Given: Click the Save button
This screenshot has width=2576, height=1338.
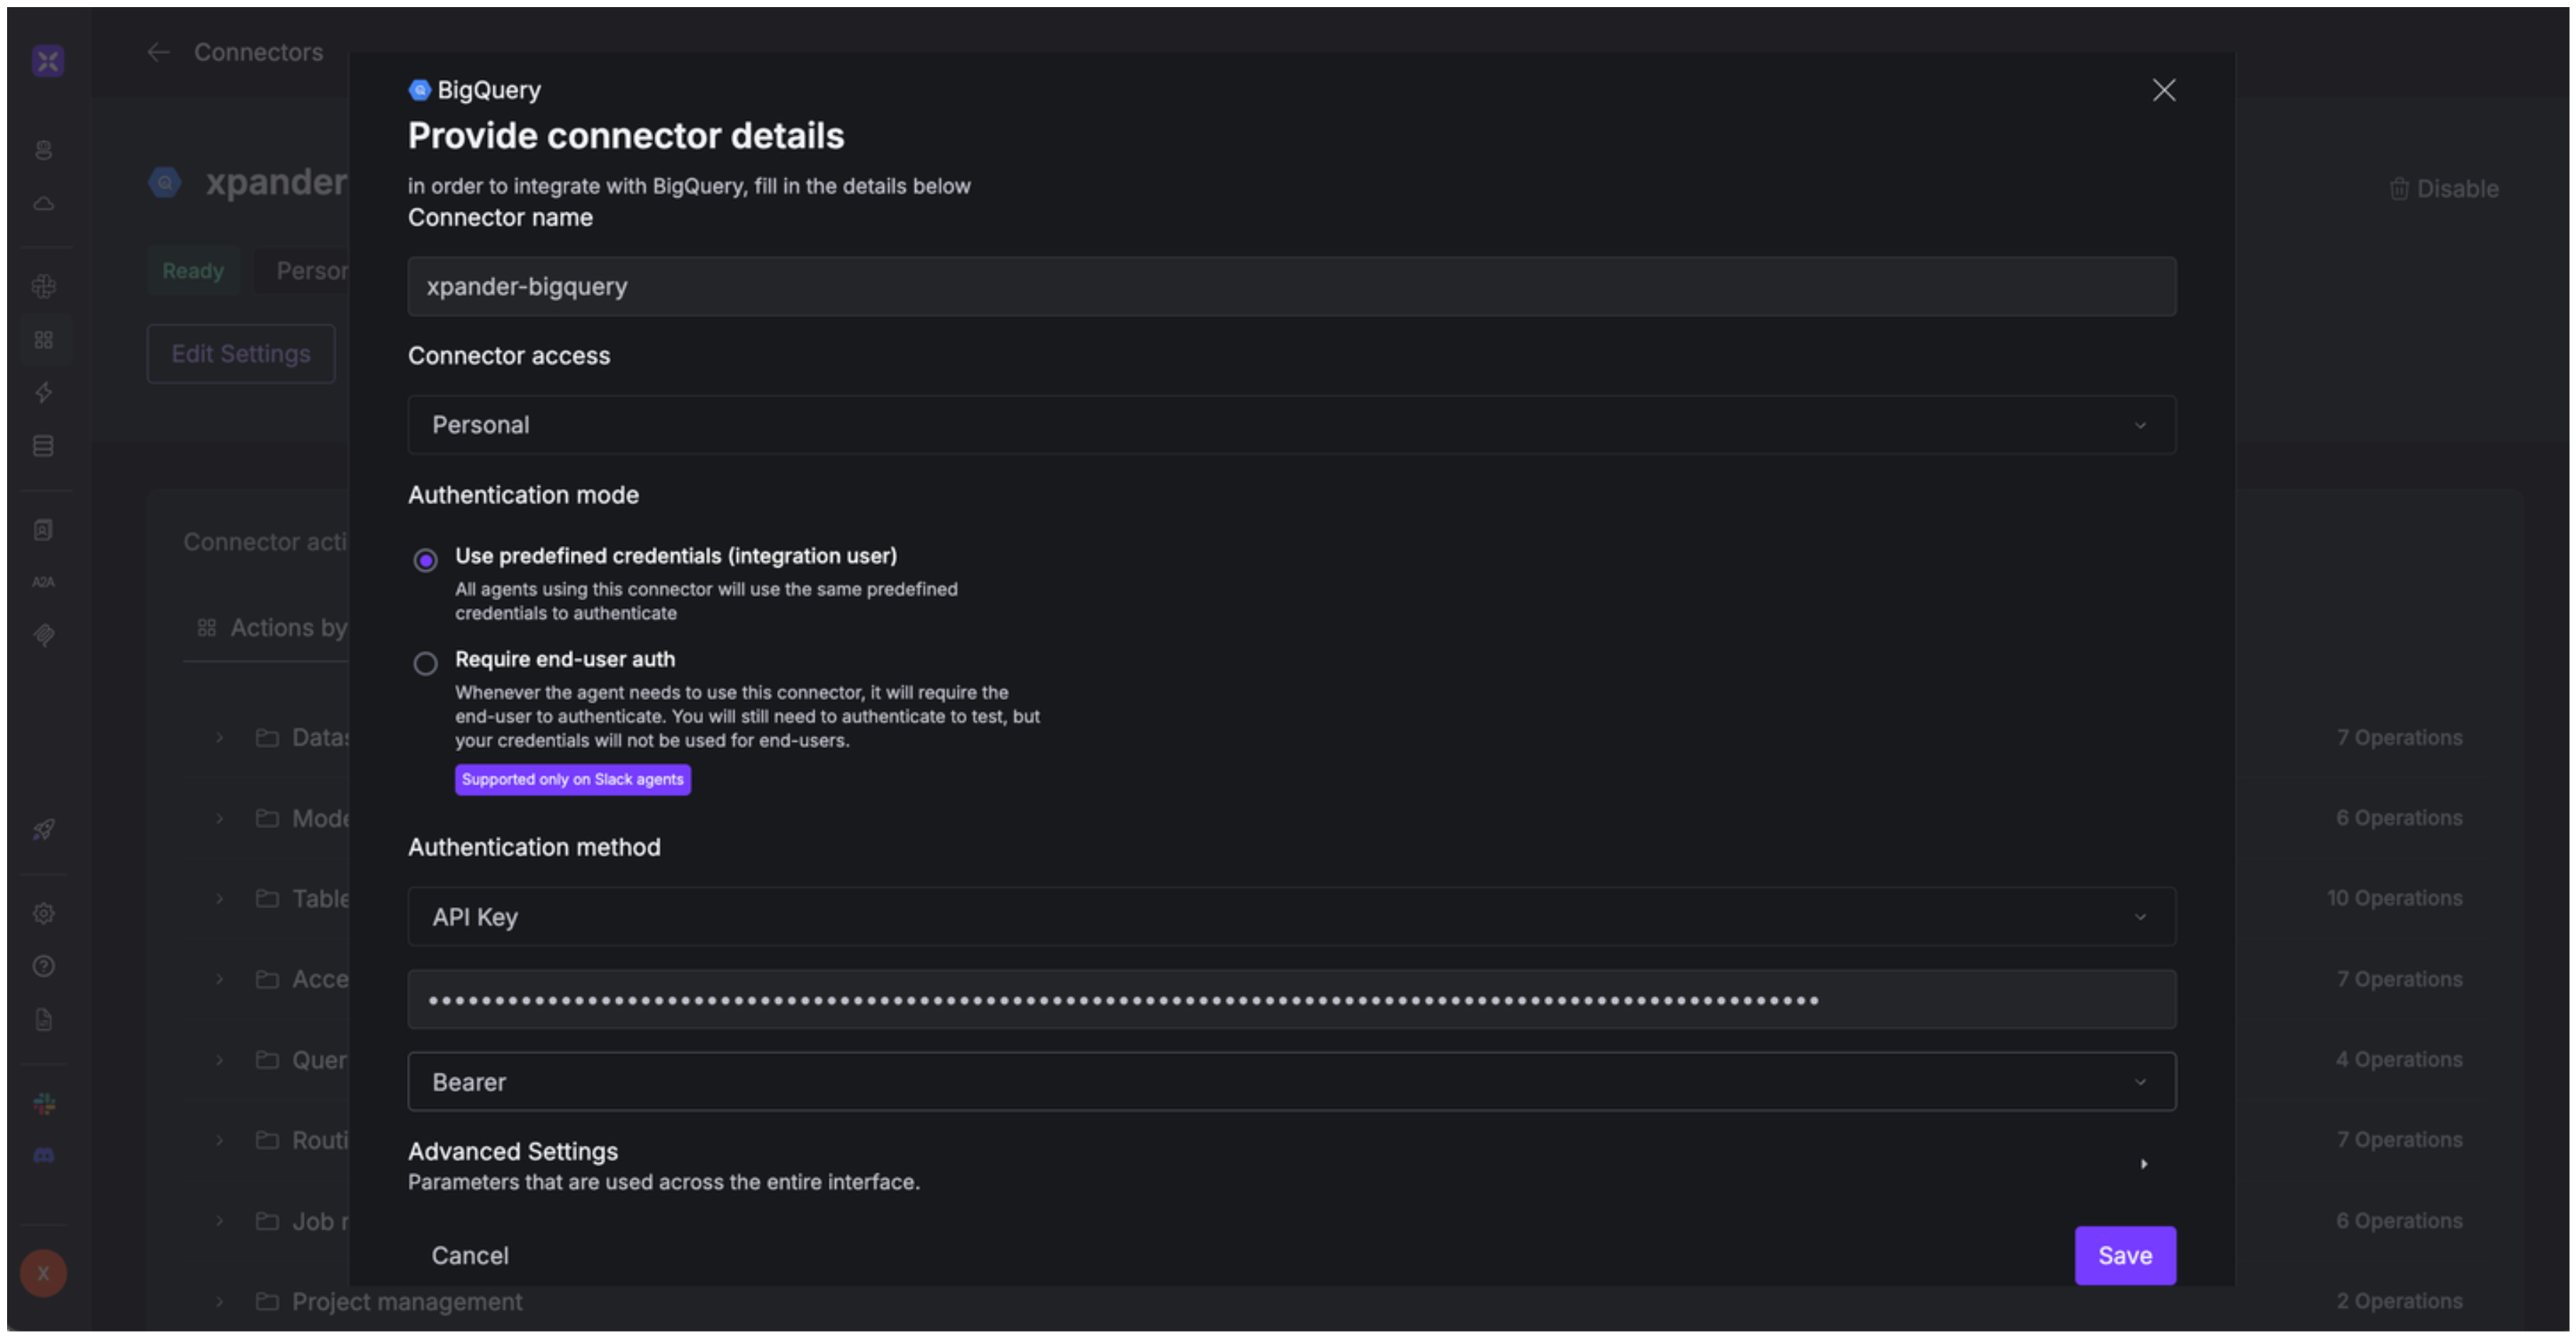Looking at the screenshot, I should coord(2124,1256).
